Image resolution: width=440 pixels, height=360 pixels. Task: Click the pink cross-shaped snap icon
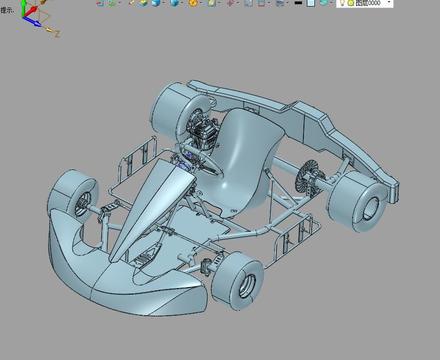pos(230,3)
